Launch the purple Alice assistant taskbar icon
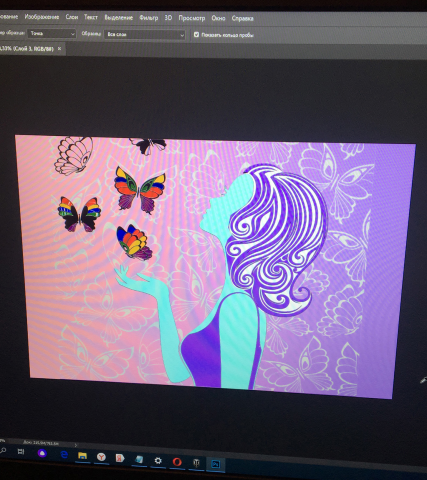 [42, 453]
